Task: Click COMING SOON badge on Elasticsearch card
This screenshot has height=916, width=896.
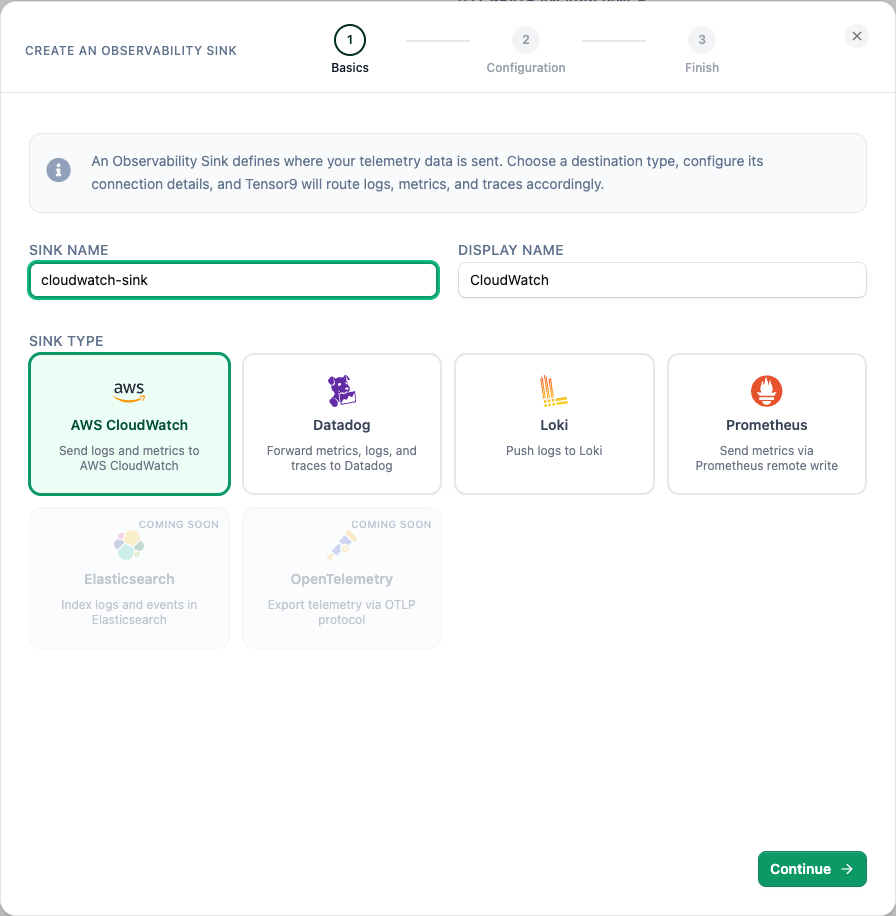Action: [179, 525]
